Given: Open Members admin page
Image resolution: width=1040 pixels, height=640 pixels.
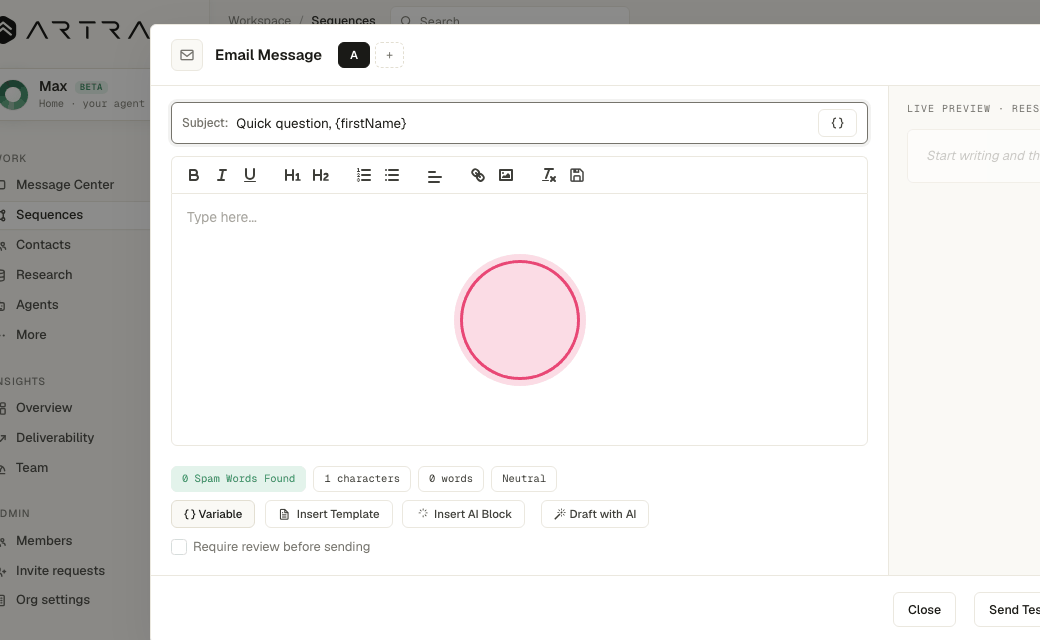Looking at the screenshot, I should coord(44,541).
